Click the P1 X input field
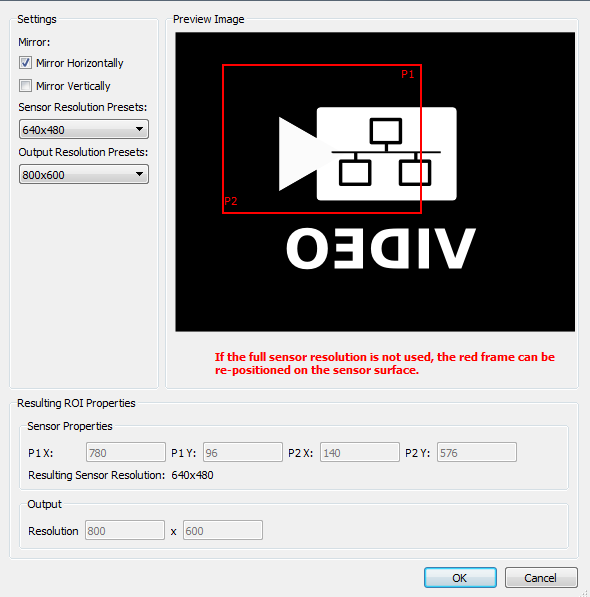Viewport: 590px width, 597px height. pos(126,452)
